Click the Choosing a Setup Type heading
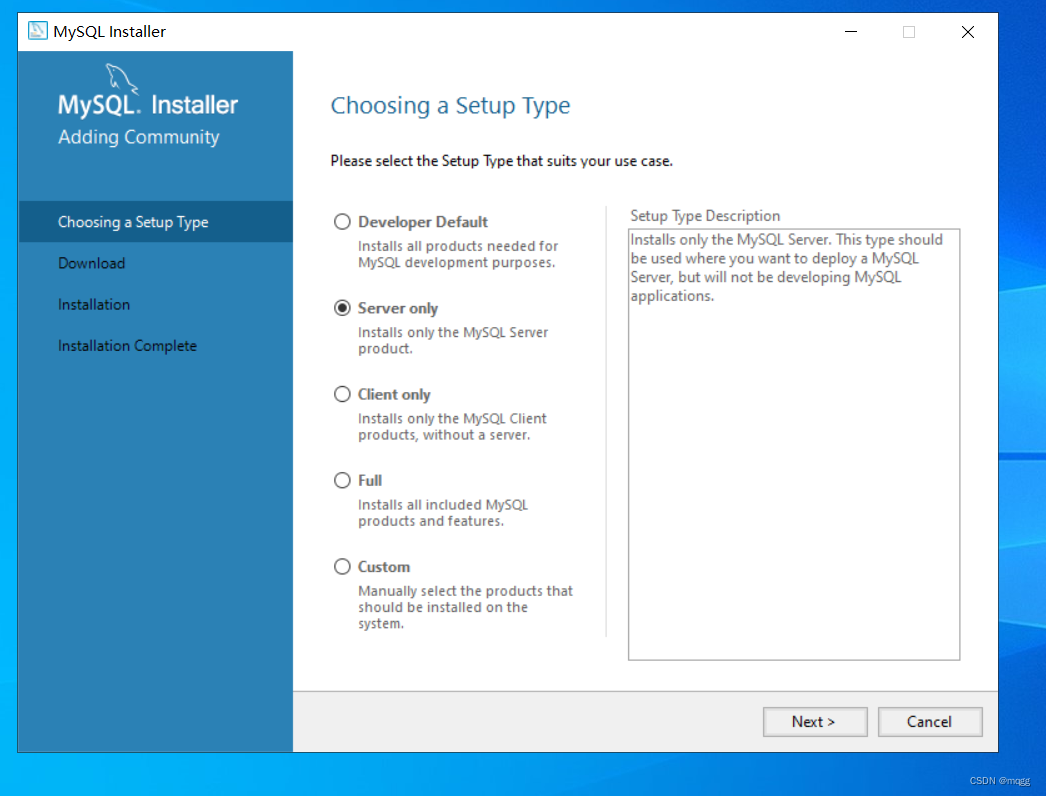 (x=450, y=105)
